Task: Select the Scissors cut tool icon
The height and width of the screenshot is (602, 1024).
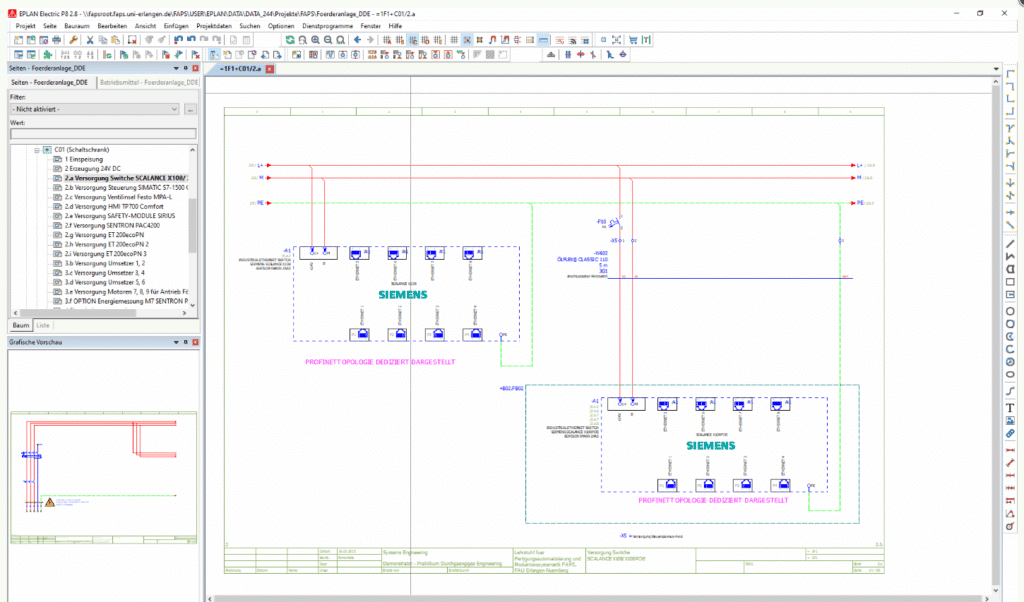Action: [90, 38]
